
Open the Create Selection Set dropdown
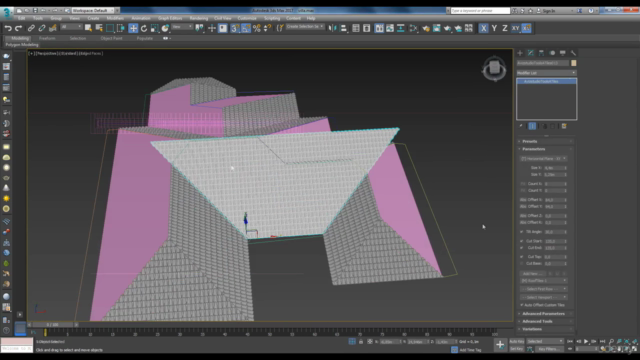click(x=305, y=27)
